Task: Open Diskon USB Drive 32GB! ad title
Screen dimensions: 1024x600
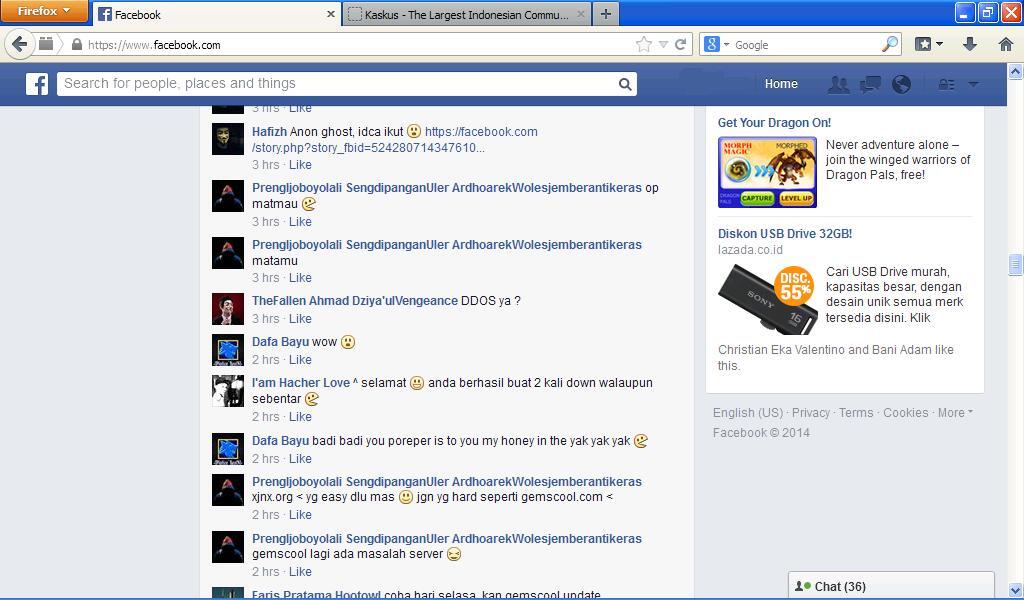Action: coord(784,233)
